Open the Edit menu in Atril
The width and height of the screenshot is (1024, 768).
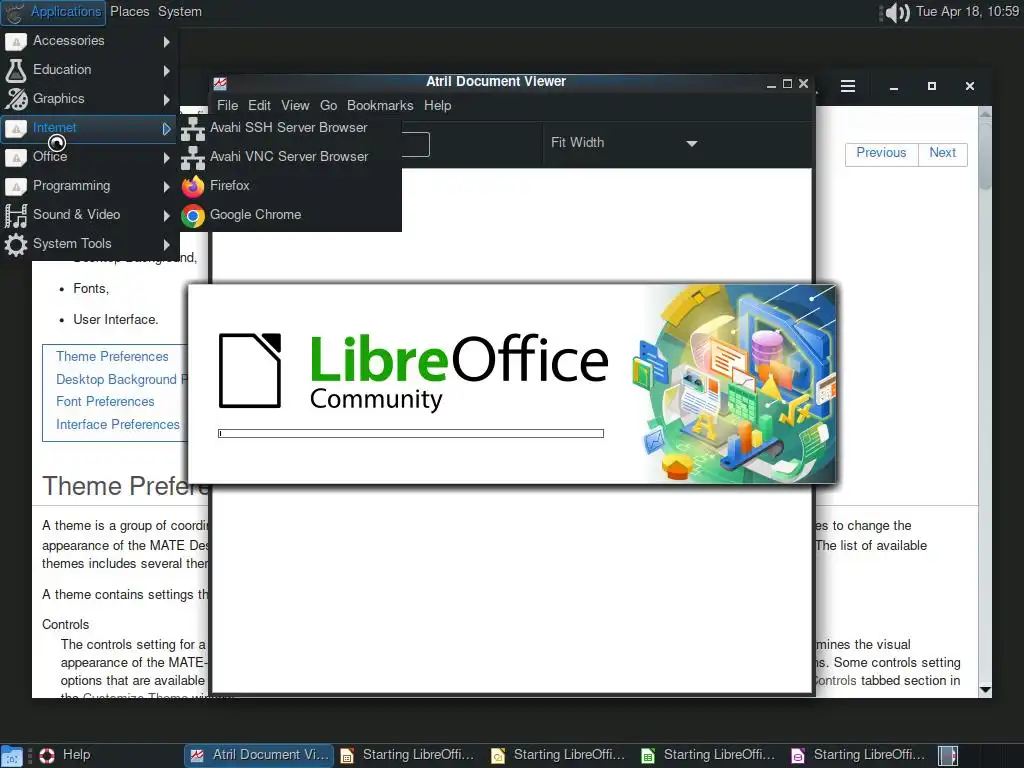point(259,105)
